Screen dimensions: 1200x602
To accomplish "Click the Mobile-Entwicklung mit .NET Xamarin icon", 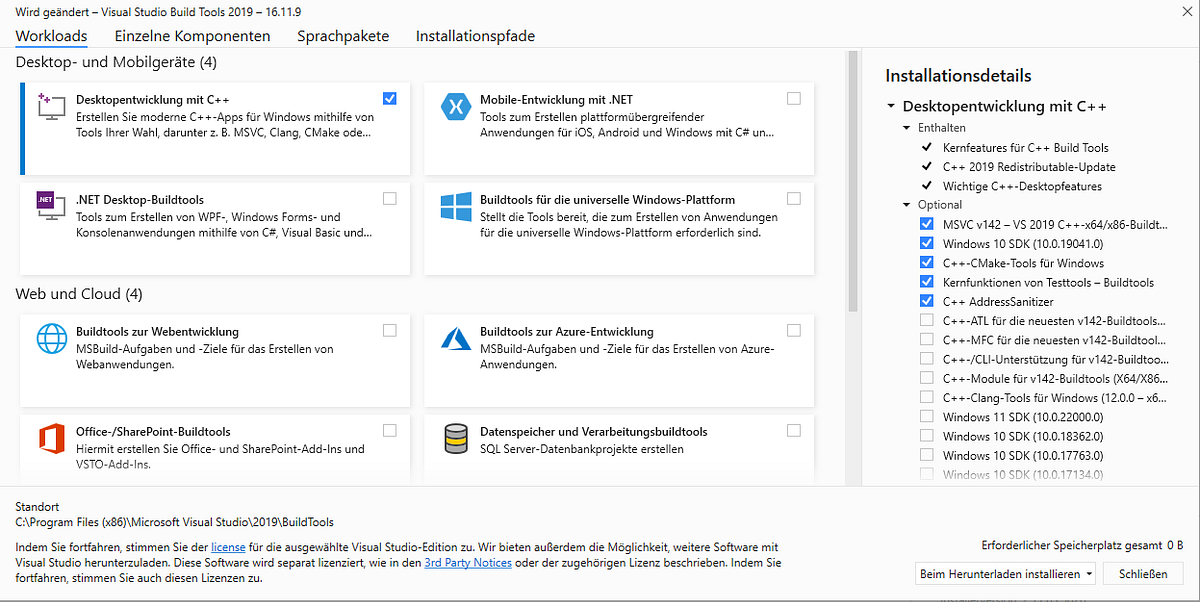I will point(456,108).
